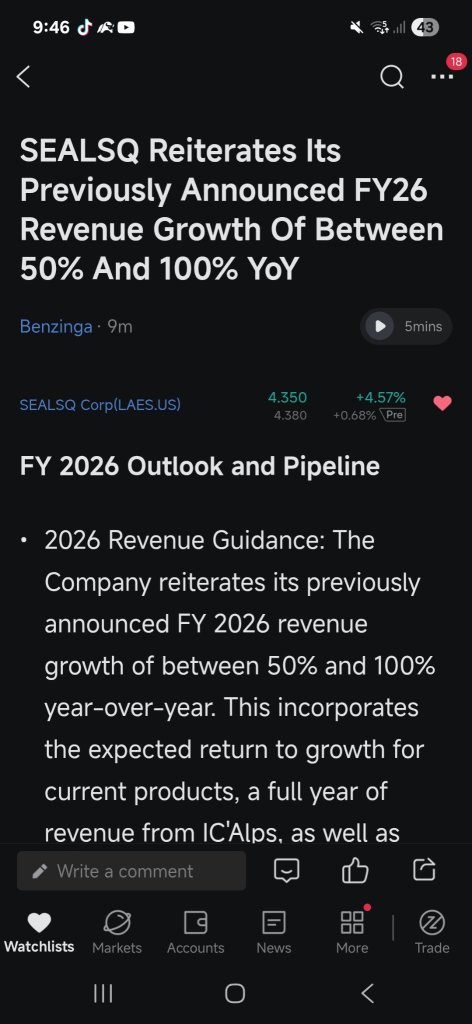Like the article with thumbs-up icon
Screen dimensions: 472x1024
click(x=355, y=870)
